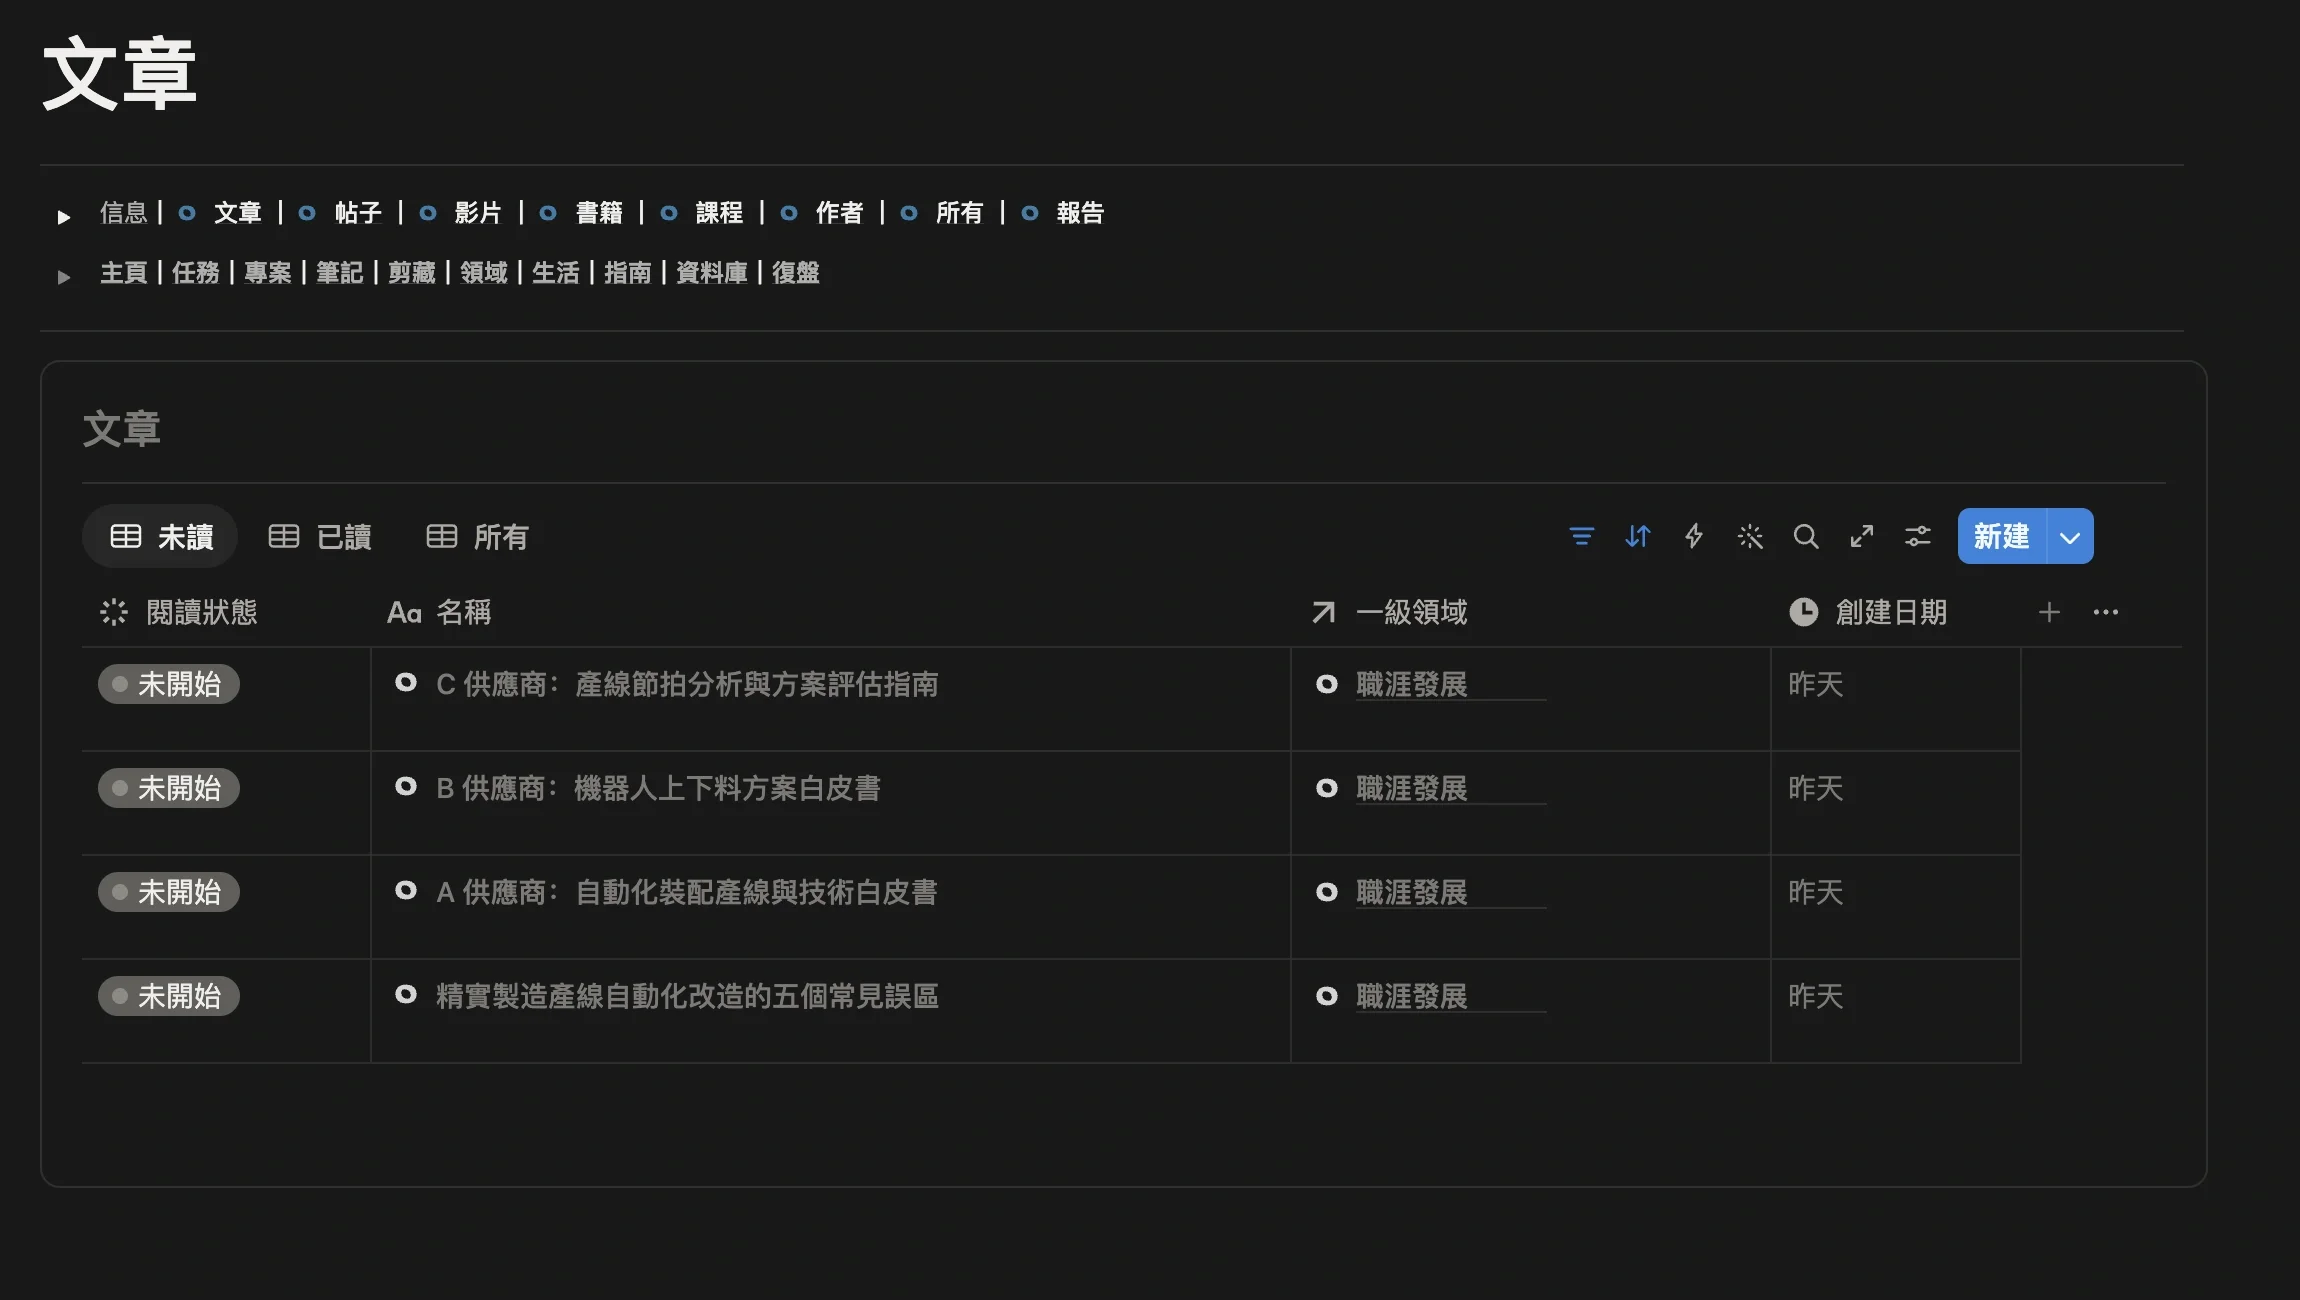2300x1300 pixels.
Task: Open article C 供應商：產線節拍分析與方案評估指南
Action: click(687, 684)
